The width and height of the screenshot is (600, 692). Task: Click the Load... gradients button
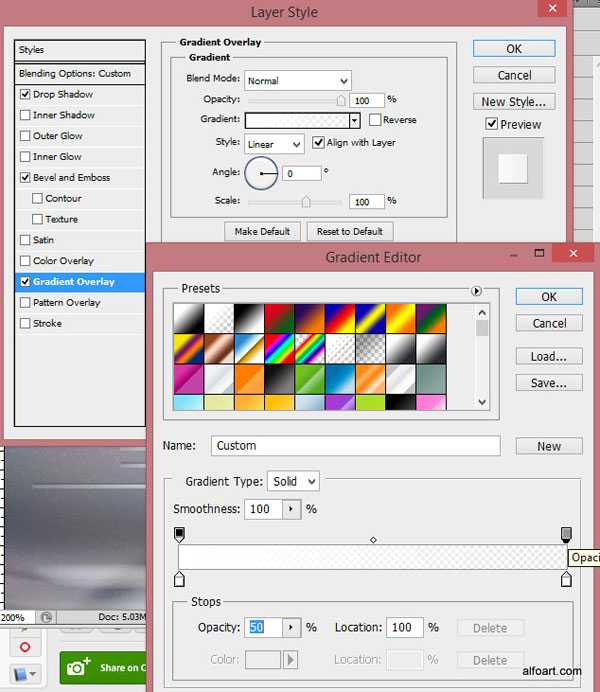click(549, 356)
